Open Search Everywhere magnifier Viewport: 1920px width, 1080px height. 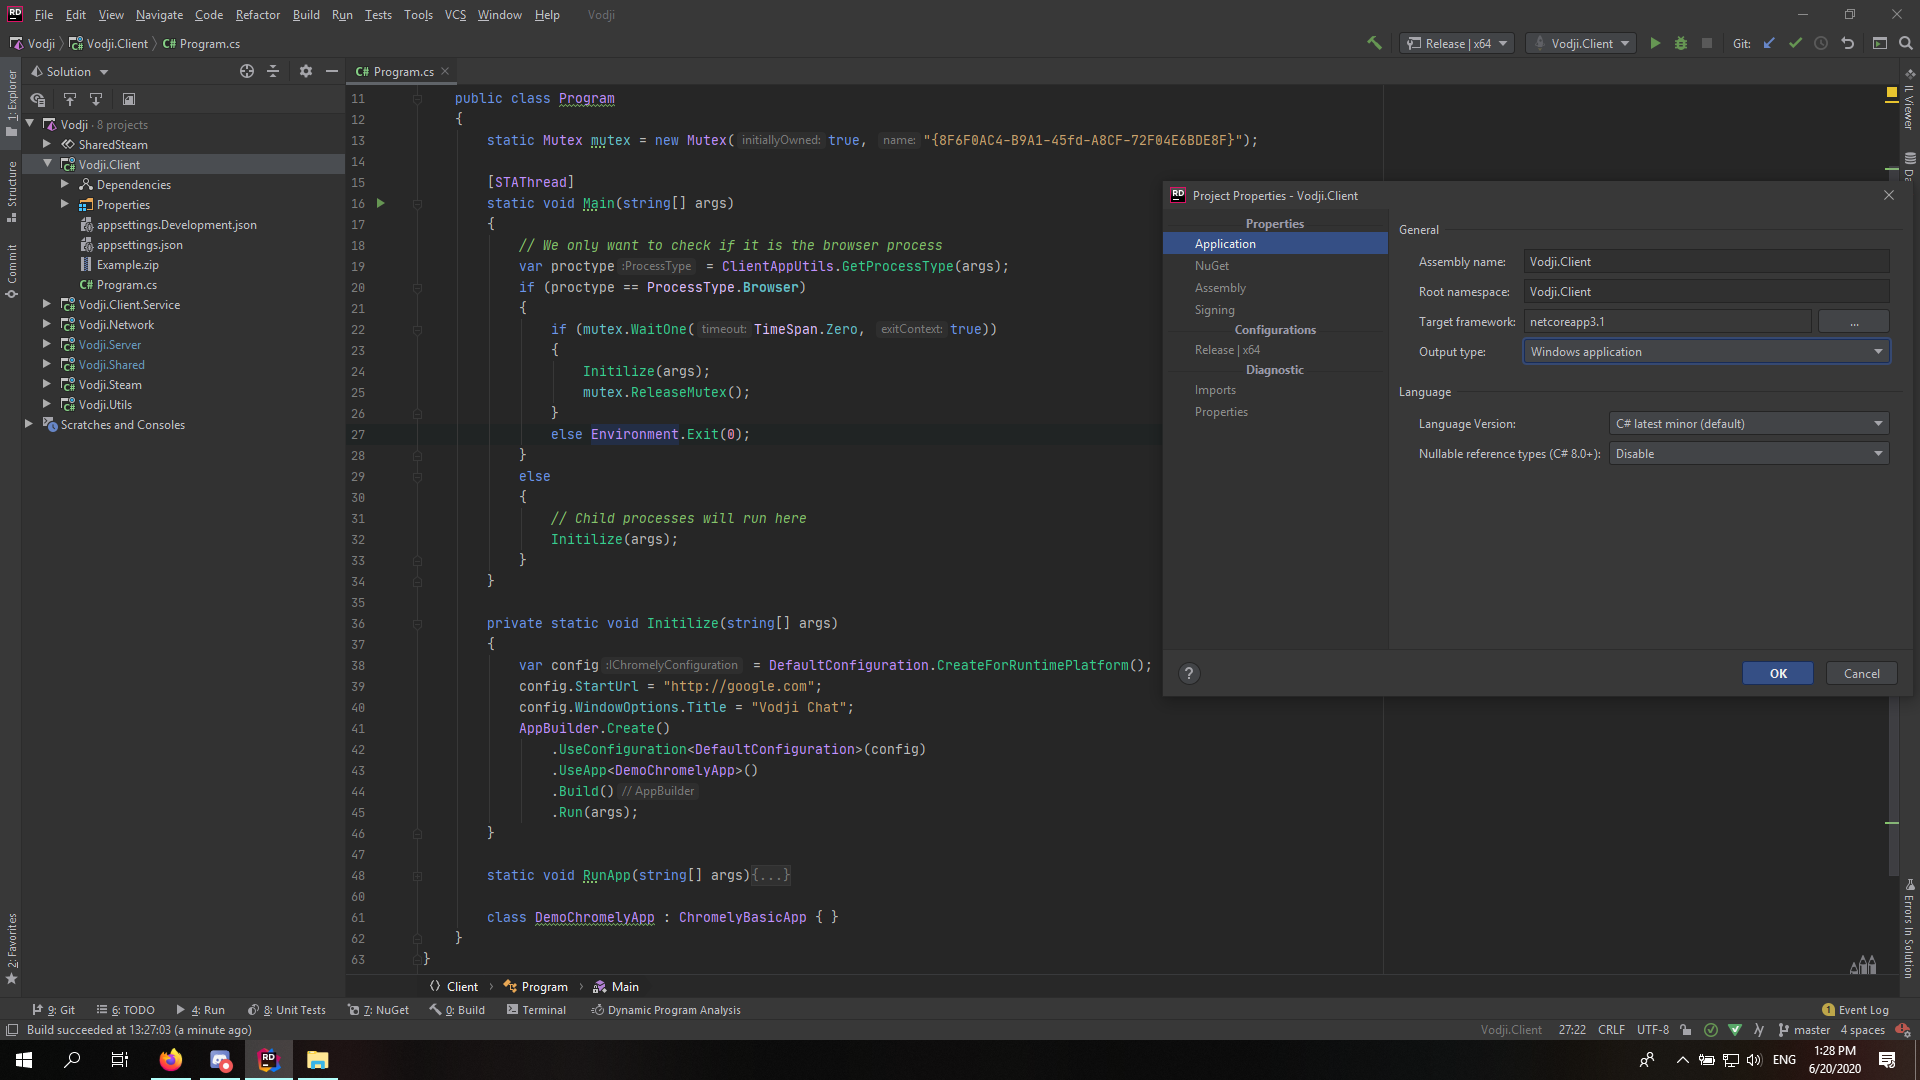tap(1904, 43)
